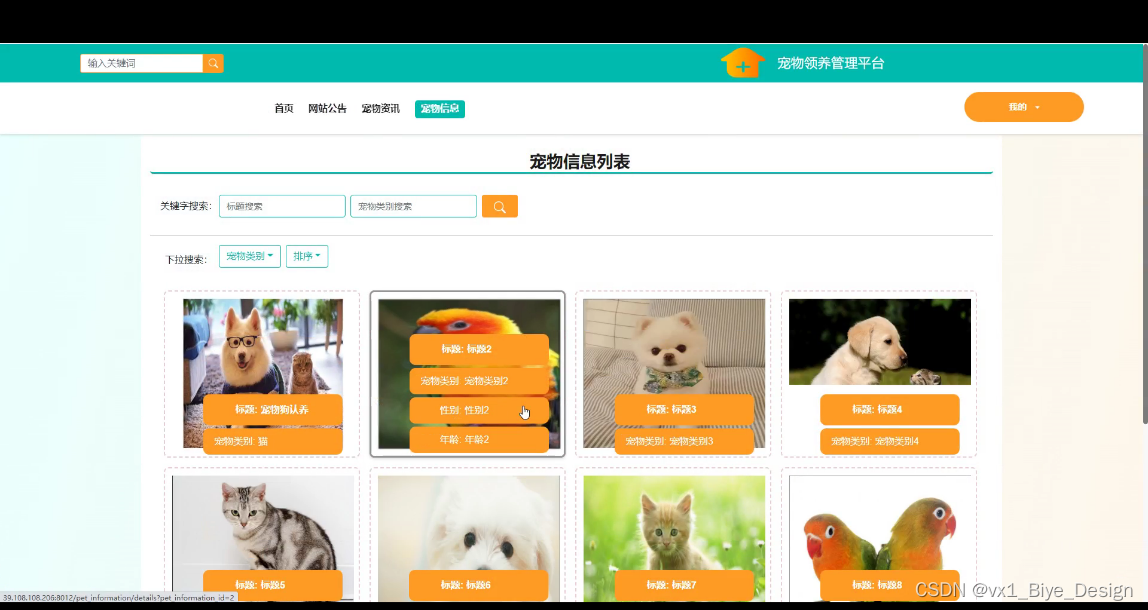The width and height of the screenshot is (1148, 610).
Task: Click the 宠物类别: 宠物类别4 label
Action: pos(890,442)
